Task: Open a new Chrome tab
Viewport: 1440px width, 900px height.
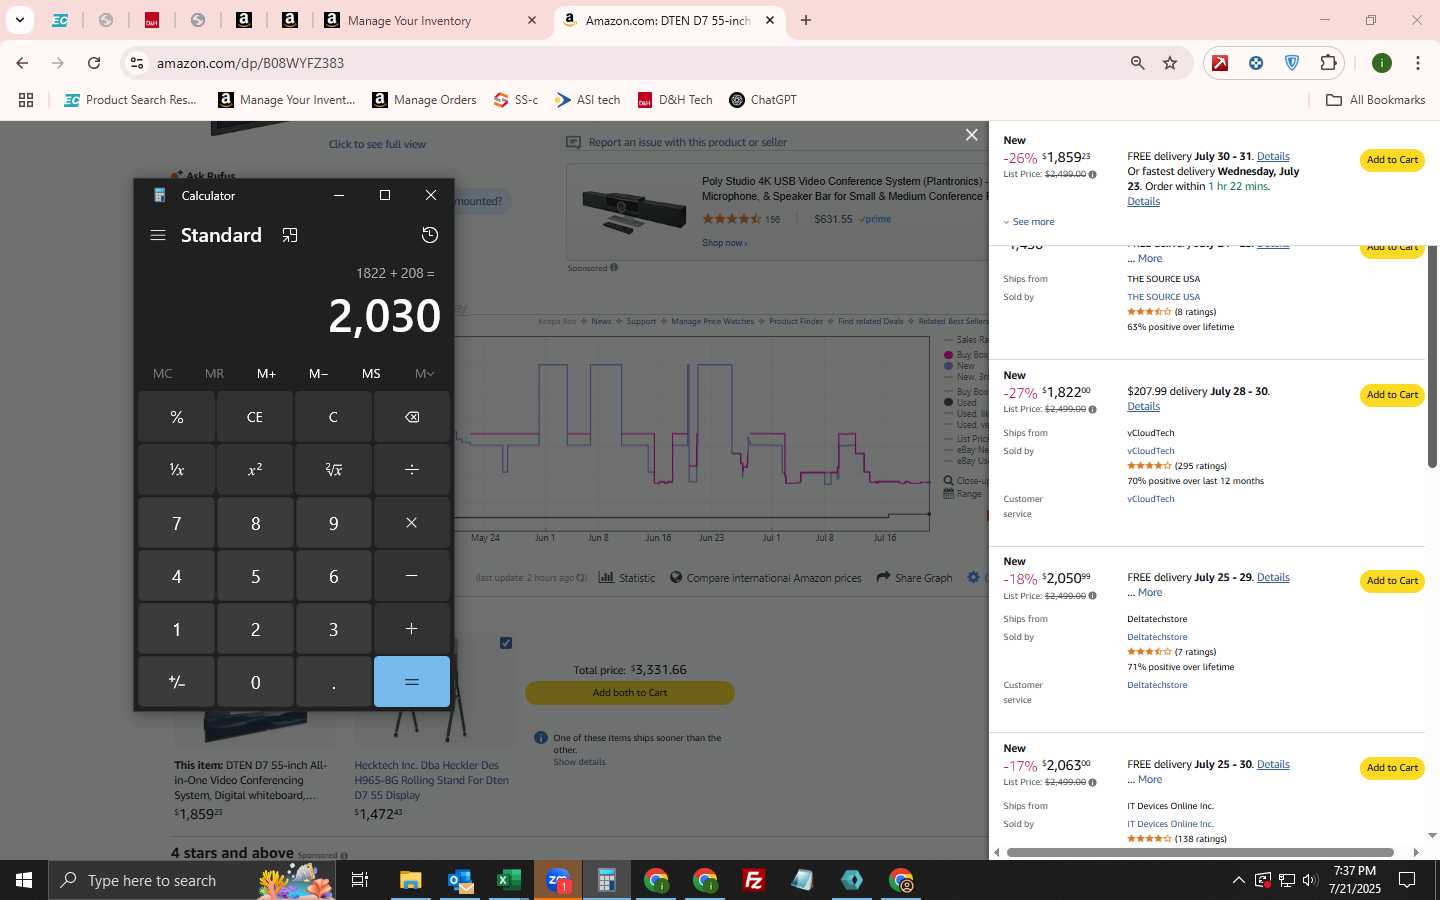Action: click(806, 20)
